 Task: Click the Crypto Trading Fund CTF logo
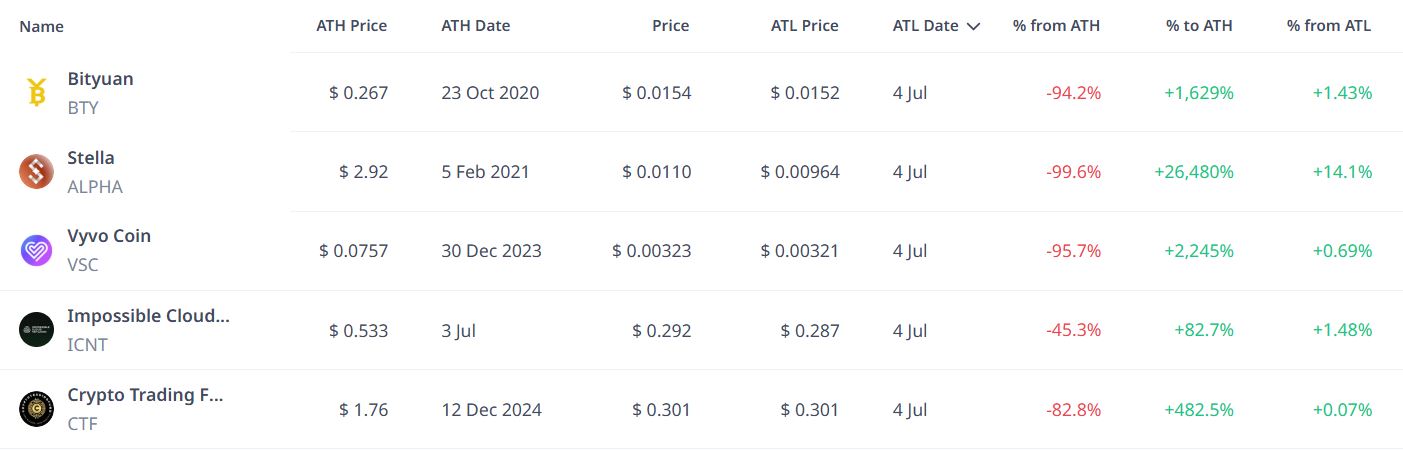coord(36,409)
